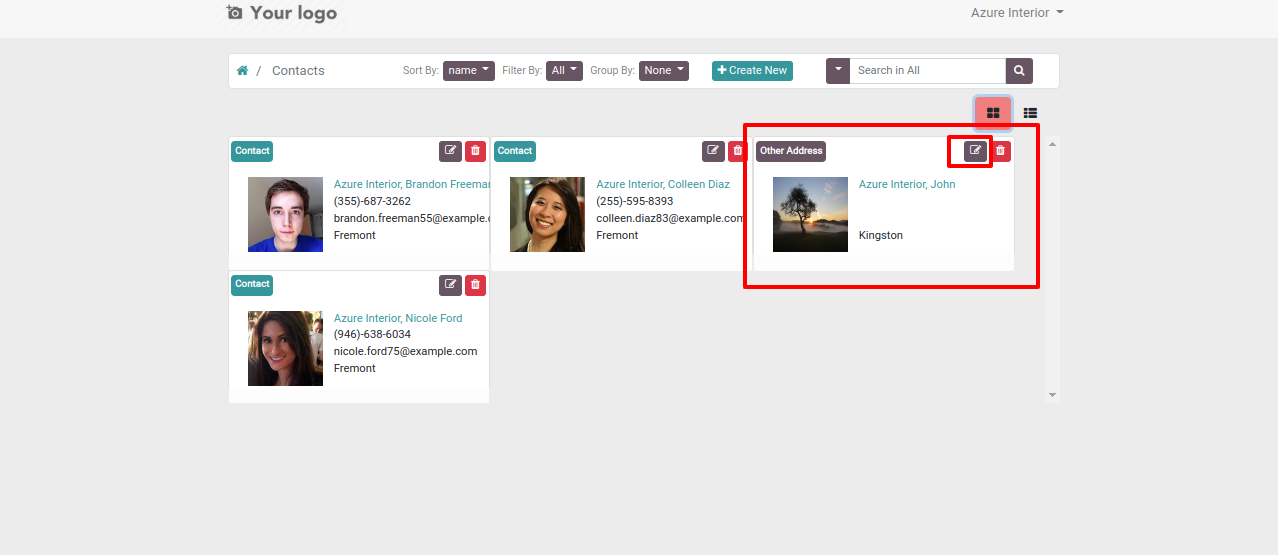Click the Create New button
Screen dimensions: 1278x555
coord(752,71)
